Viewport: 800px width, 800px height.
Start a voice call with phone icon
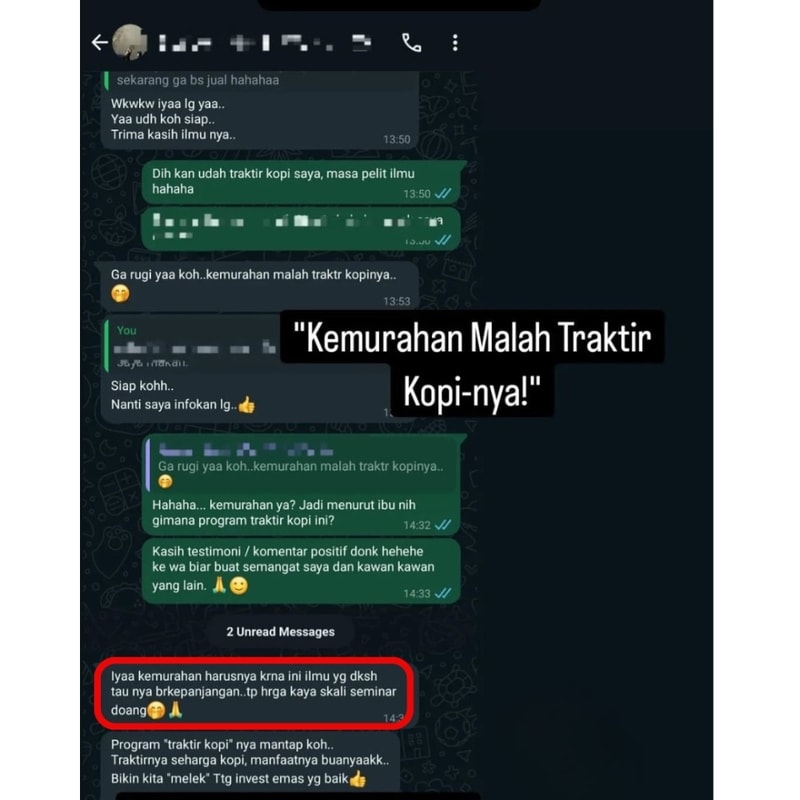(411, 43)
